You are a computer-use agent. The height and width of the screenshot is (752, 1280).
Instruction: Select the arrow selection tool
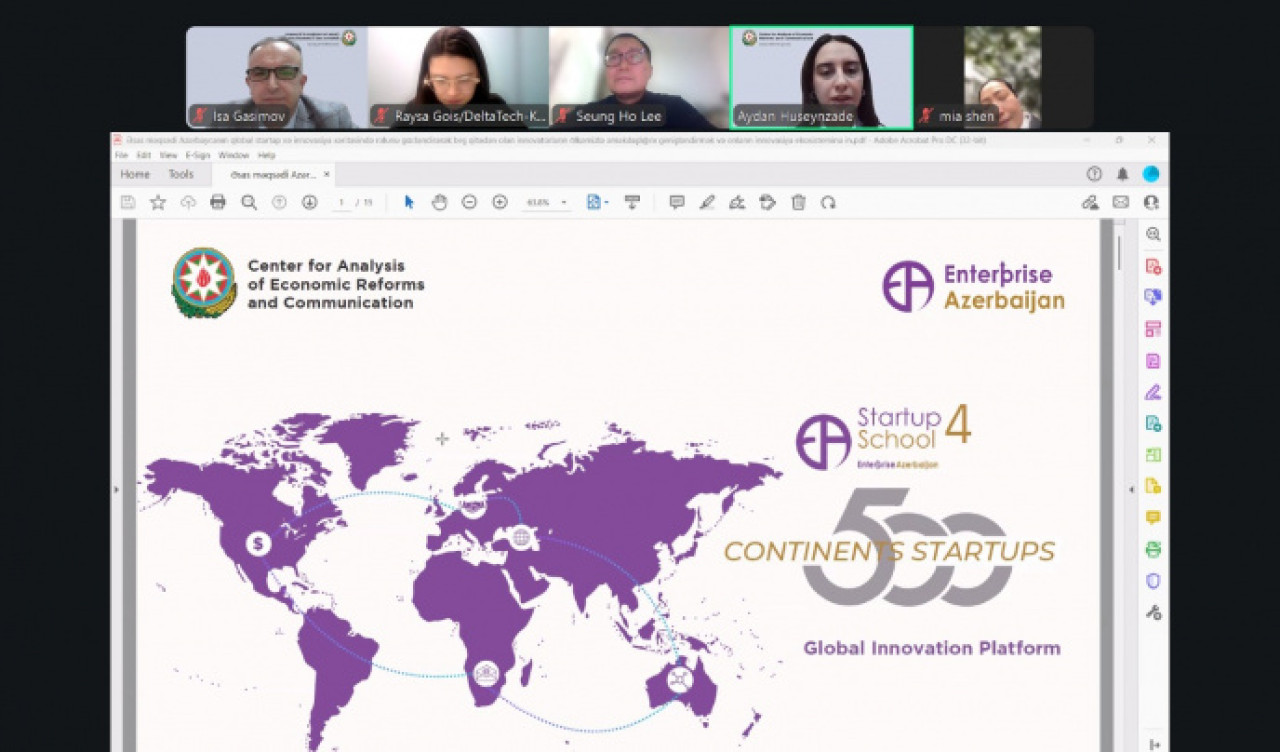409,202
